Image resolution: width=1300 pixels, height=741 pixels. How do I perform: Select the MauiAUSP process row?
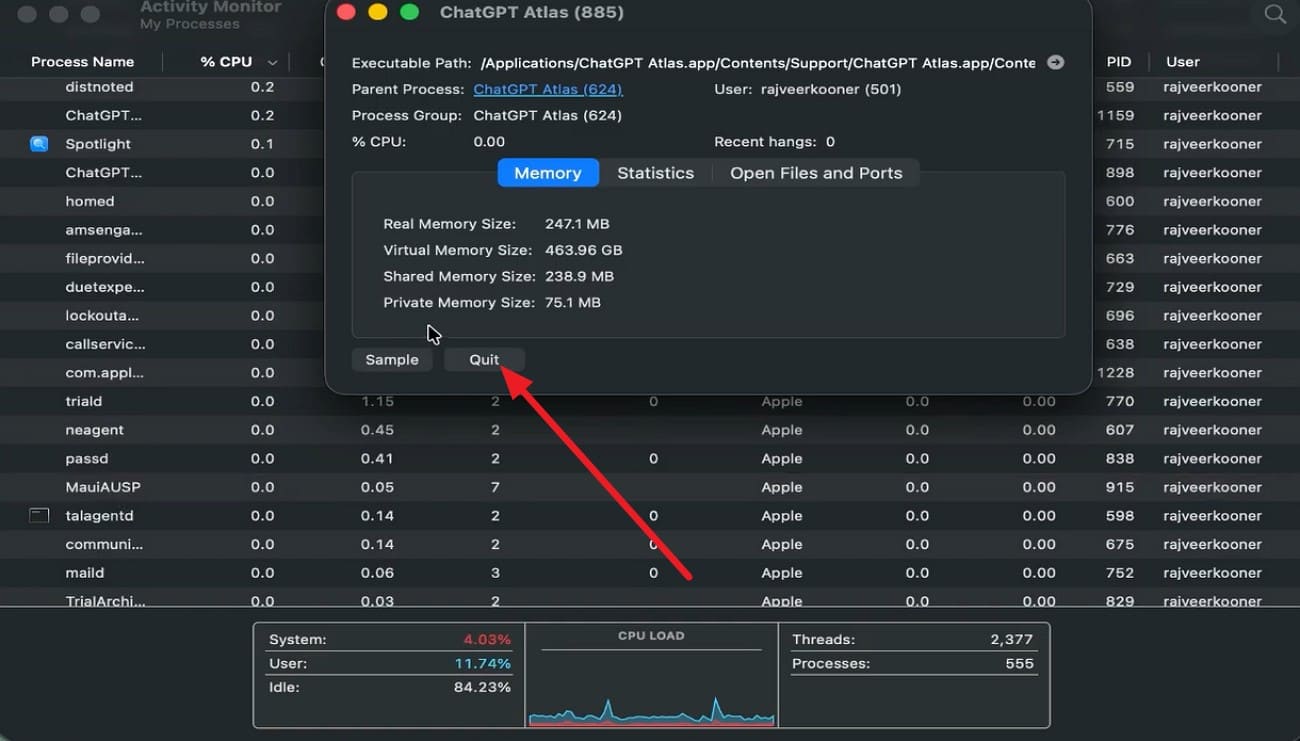[x=103, y=487]
